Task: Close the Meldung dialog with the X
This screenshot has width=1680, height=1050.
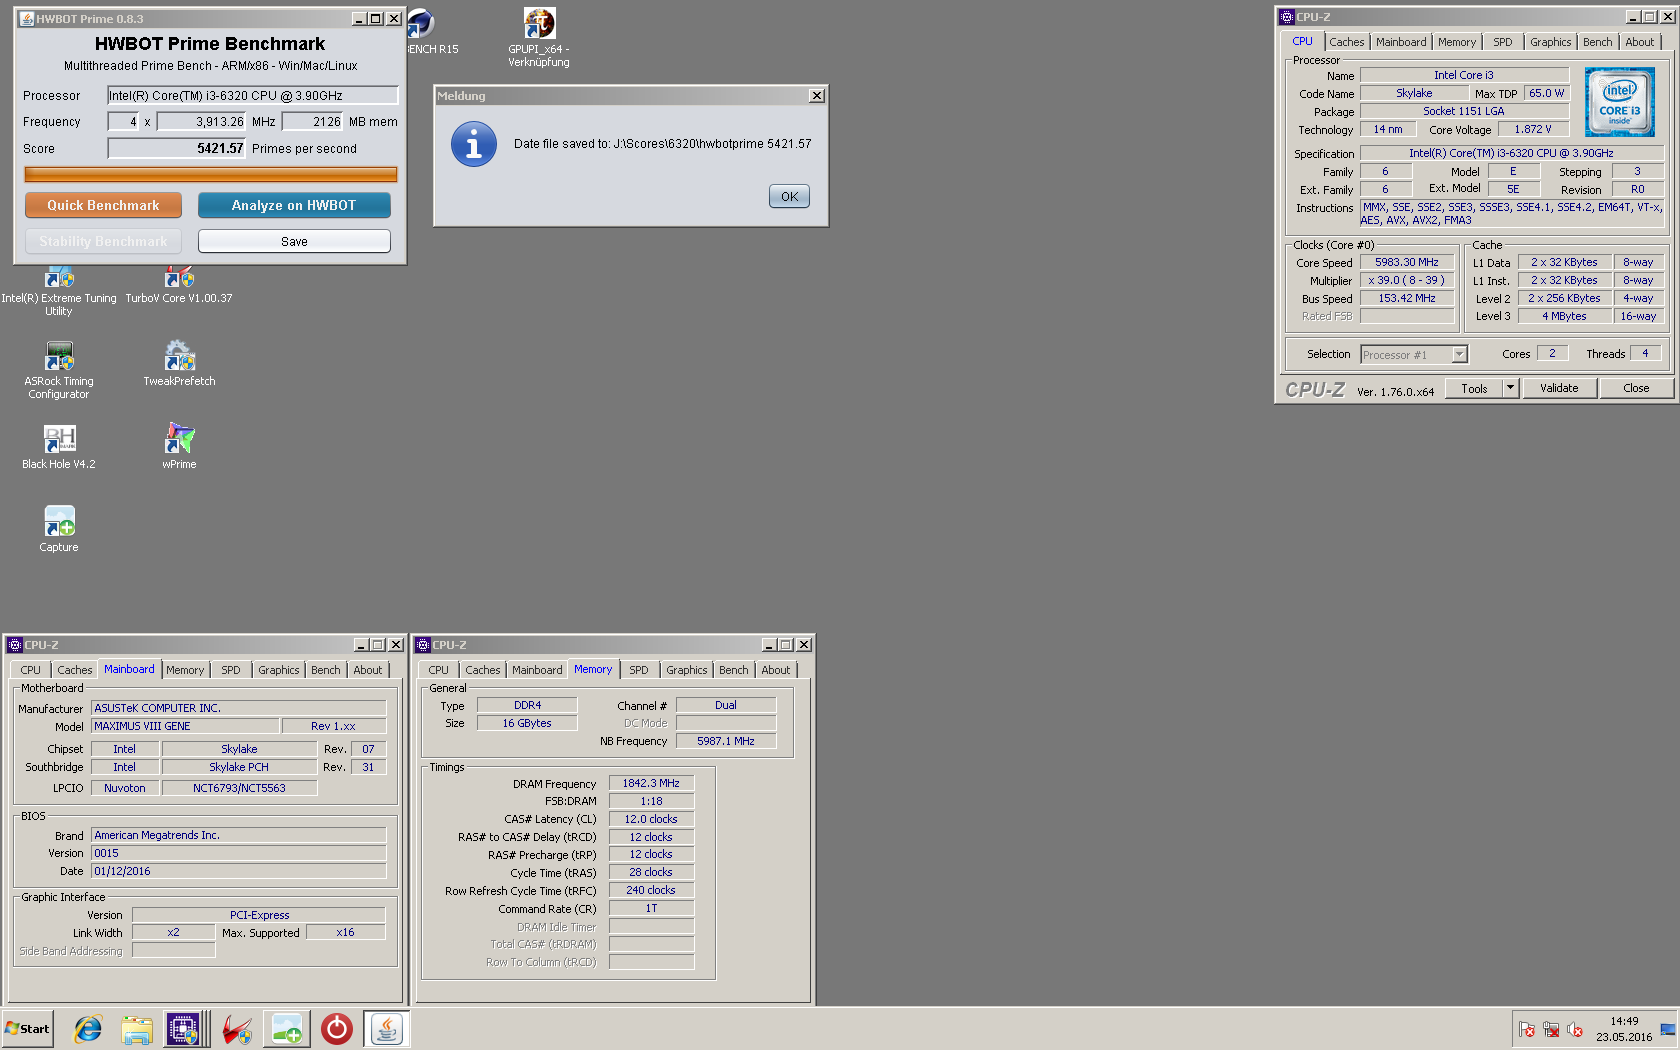Action: pyautogui.click(x=817, y=96)
